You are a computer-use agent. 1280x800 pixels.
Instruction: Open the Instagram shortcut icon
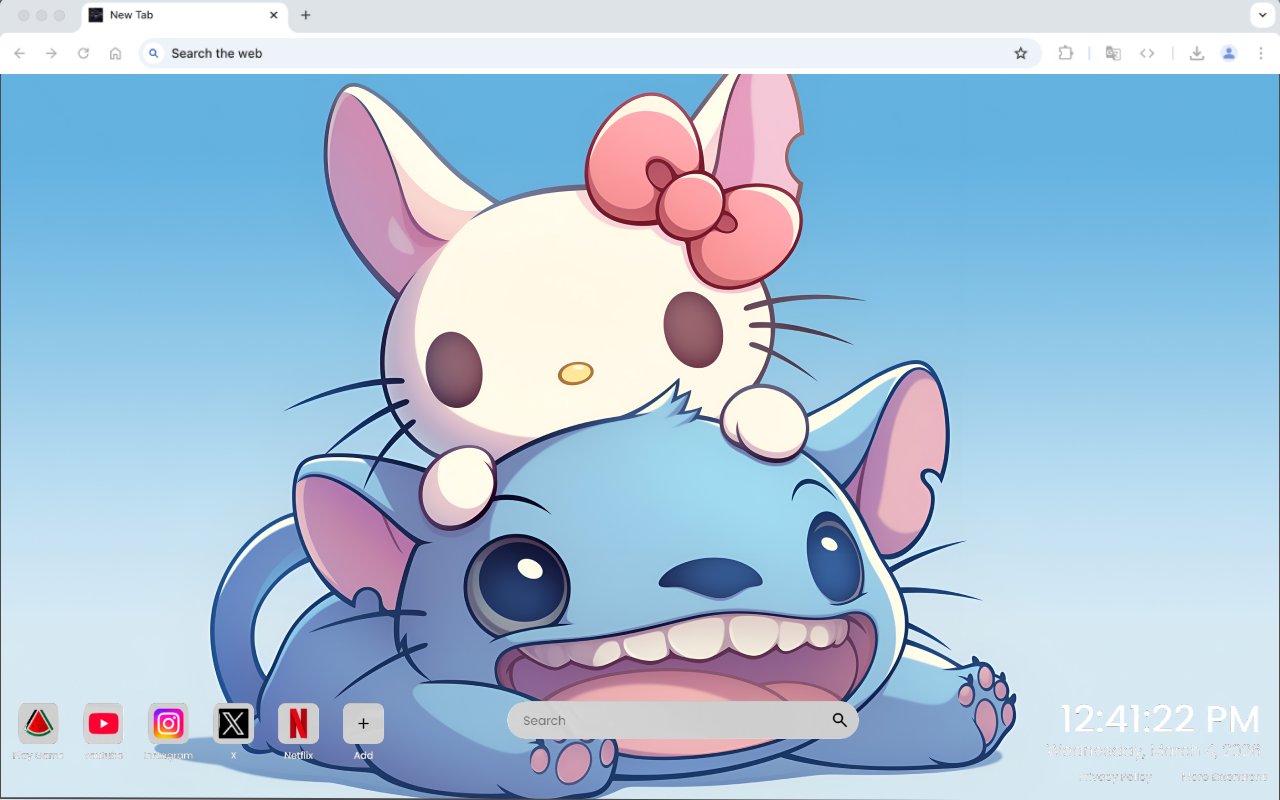pyautogui.click(x=168, y=723)
